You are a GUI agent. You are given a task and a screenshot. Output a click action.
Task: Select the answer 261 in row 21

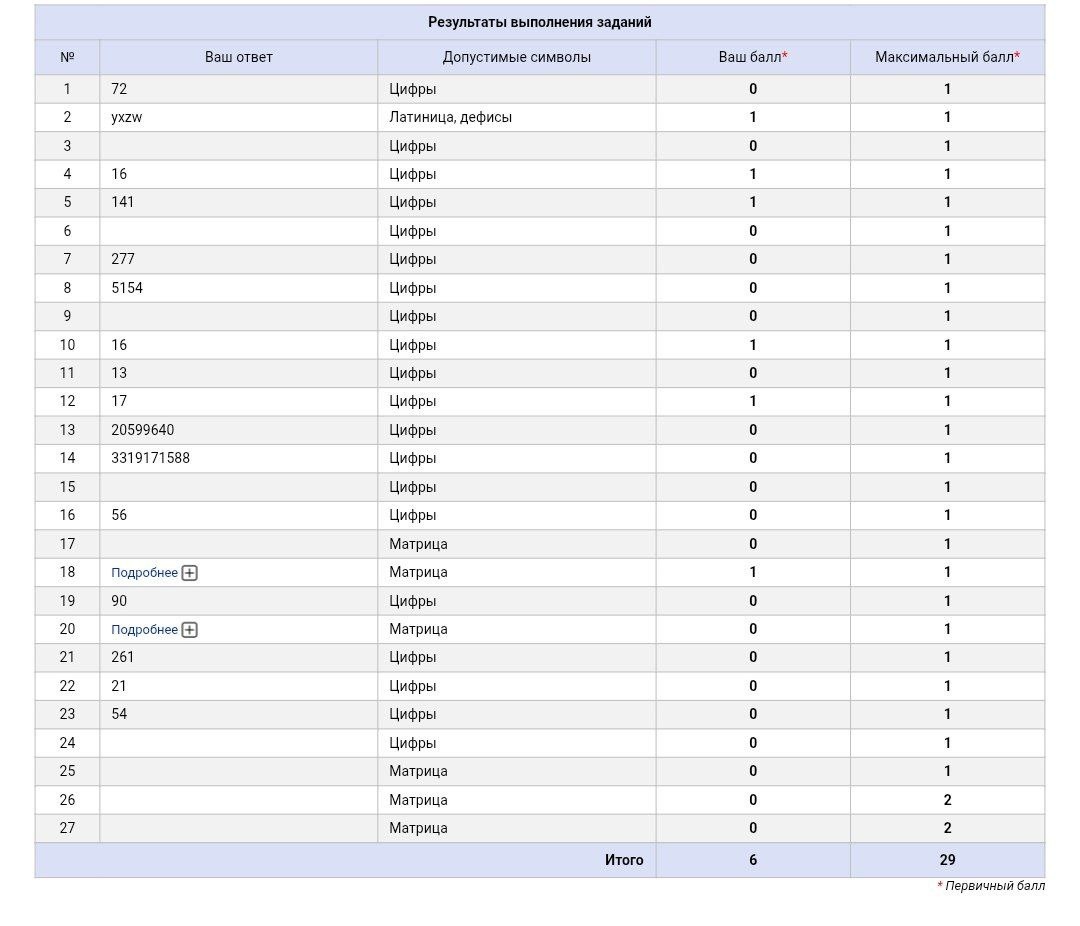click(x=123, y=657)
